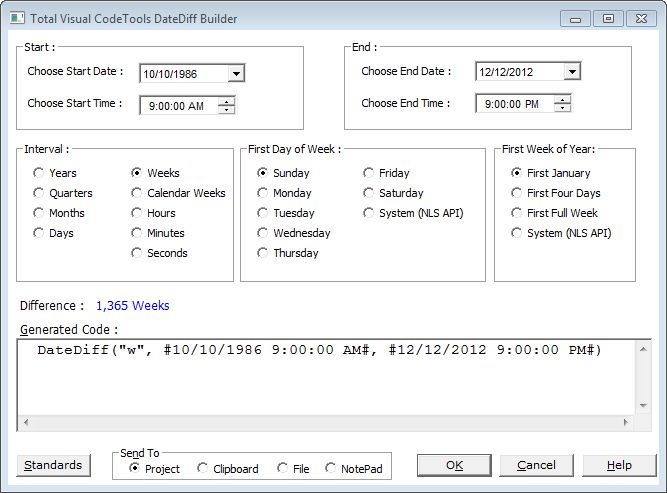Viewport: 667px width, 493px height.
Task: Select the Hours interval option
Action: (153, 213)
